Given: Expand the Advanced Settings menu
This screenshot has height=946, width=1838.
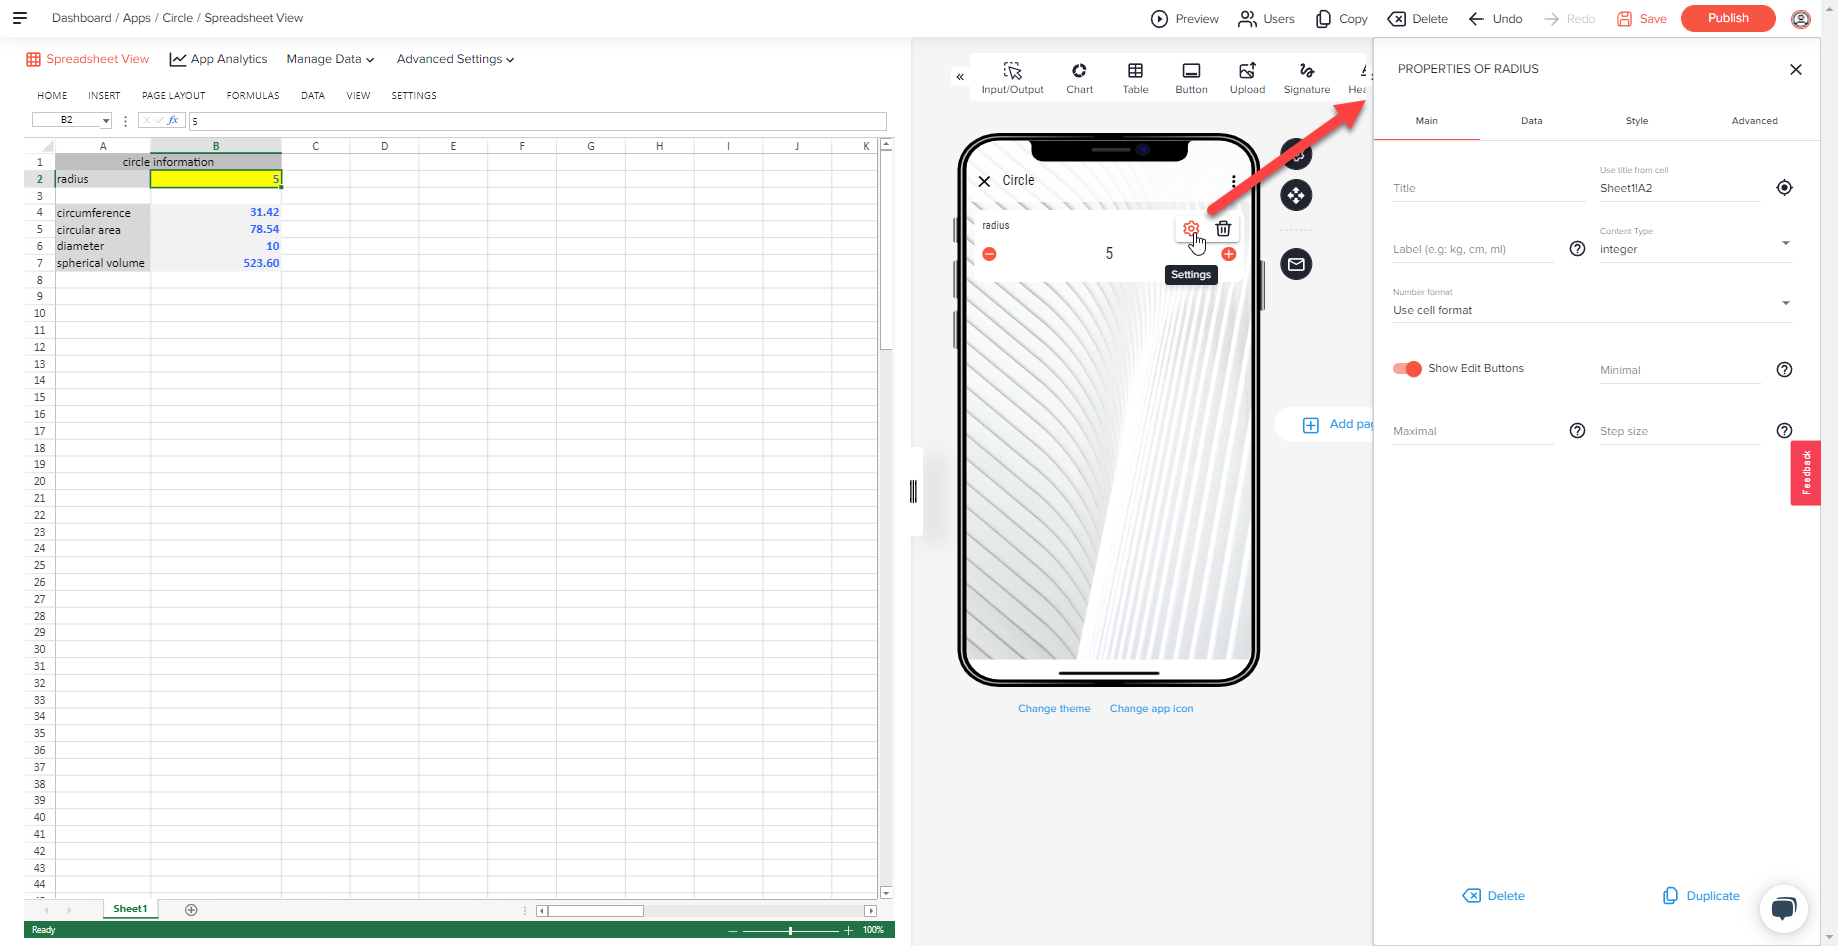Looking at the screenshot, I should coord(455,59).
